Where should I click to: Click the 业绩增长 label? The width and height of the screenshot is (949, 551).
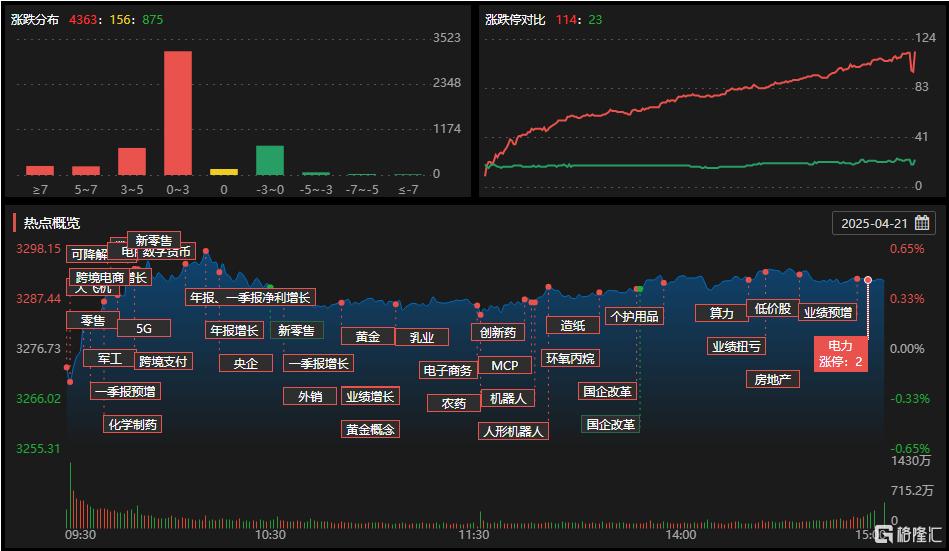coord(370,396)
